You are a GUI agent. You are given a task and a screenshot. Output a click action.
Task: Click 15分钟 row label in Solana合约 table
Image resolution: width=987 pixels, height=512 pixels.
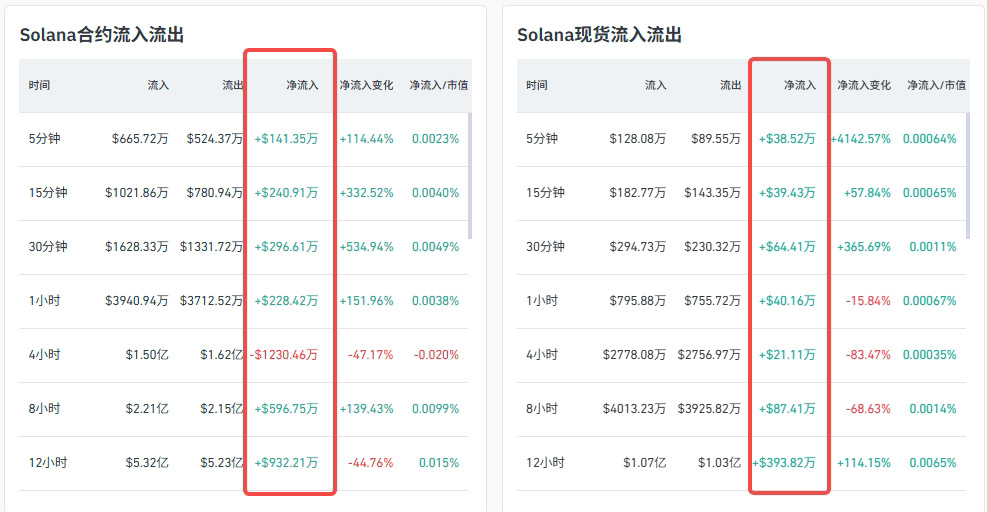[x=47, y=193]
